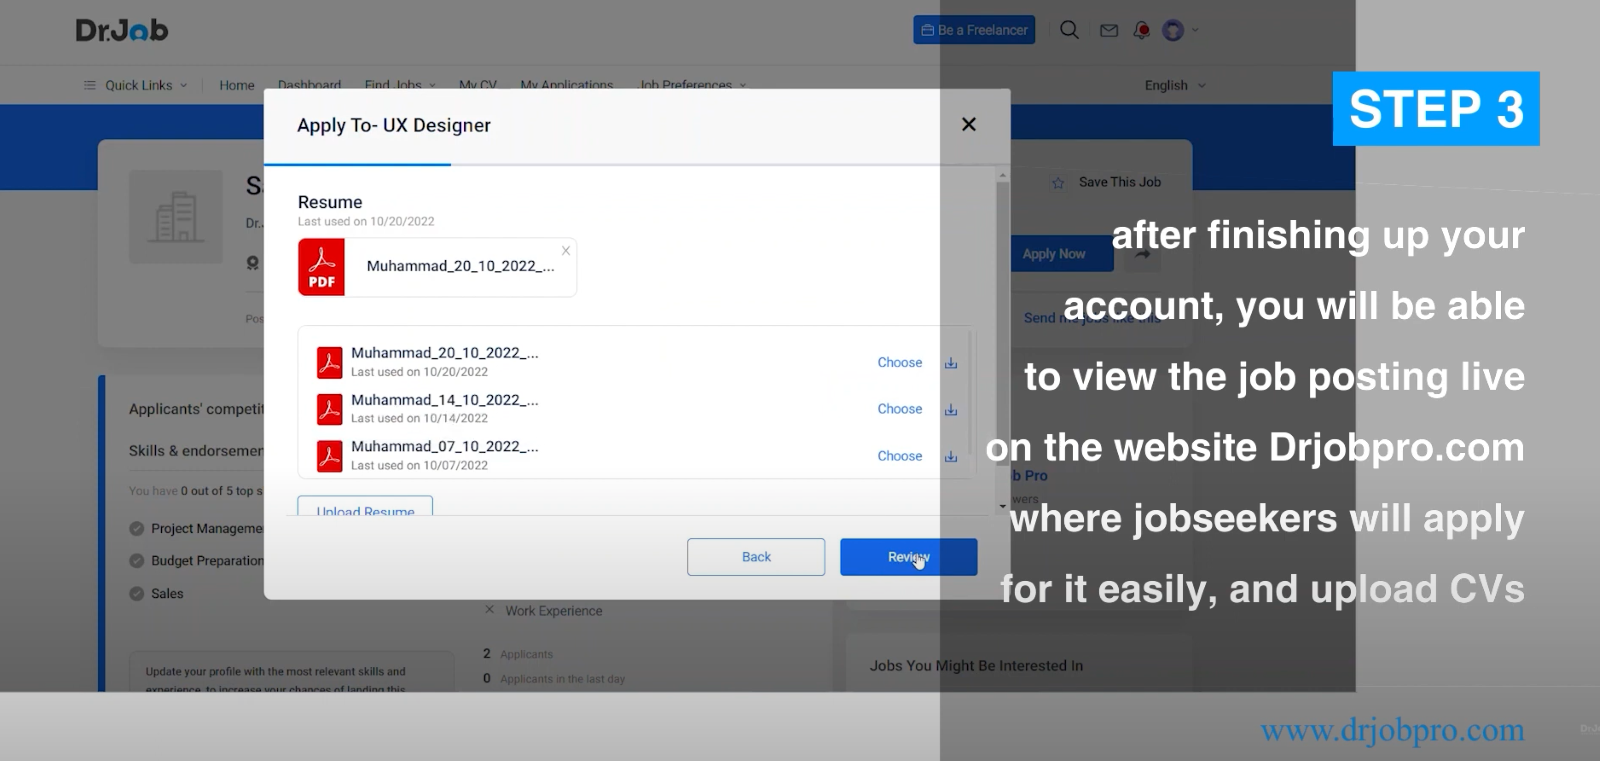This screenshot has width=1600, height=761.
Task: Choose the Muhammad_14_10_2022 resume
Action: [900, 409]
